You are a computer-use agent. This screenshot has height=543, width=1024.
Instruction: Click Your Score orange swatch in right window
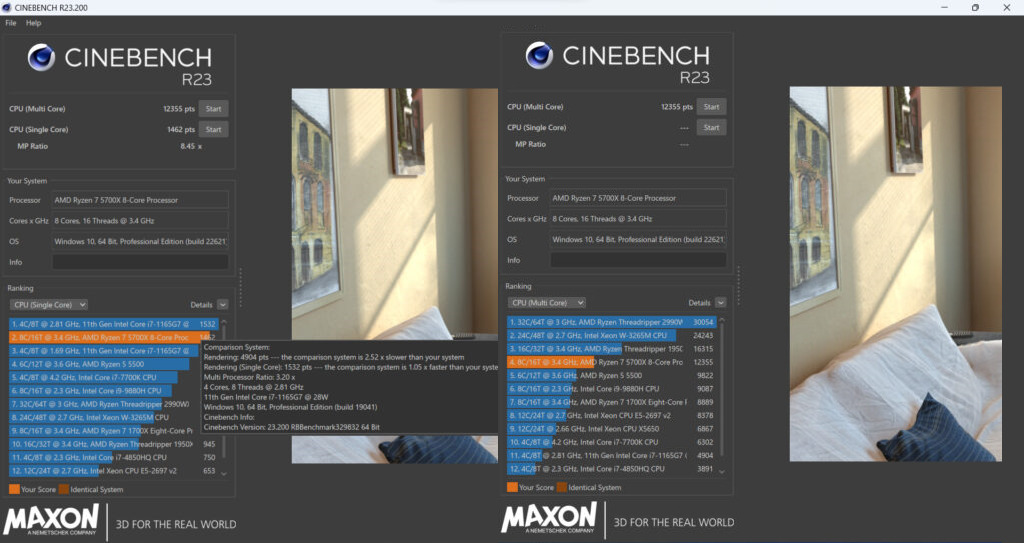click(x=512, y=487)
